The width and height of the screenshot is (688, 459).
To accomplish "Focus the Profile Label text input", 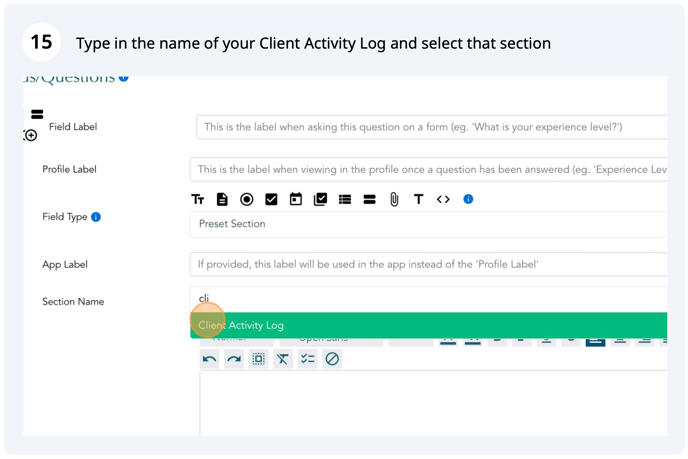I will click(429, 169).
